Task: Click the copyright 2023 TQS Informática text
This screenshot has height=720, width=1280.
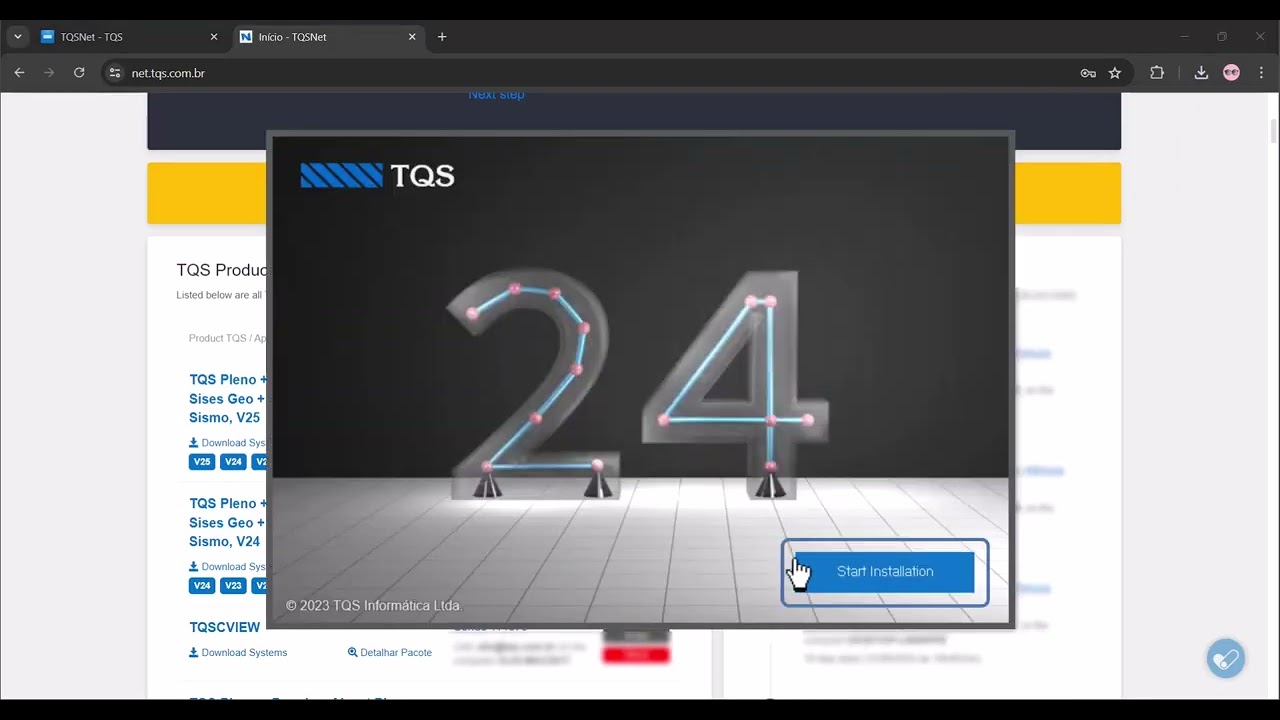Action: pos(373,606)
